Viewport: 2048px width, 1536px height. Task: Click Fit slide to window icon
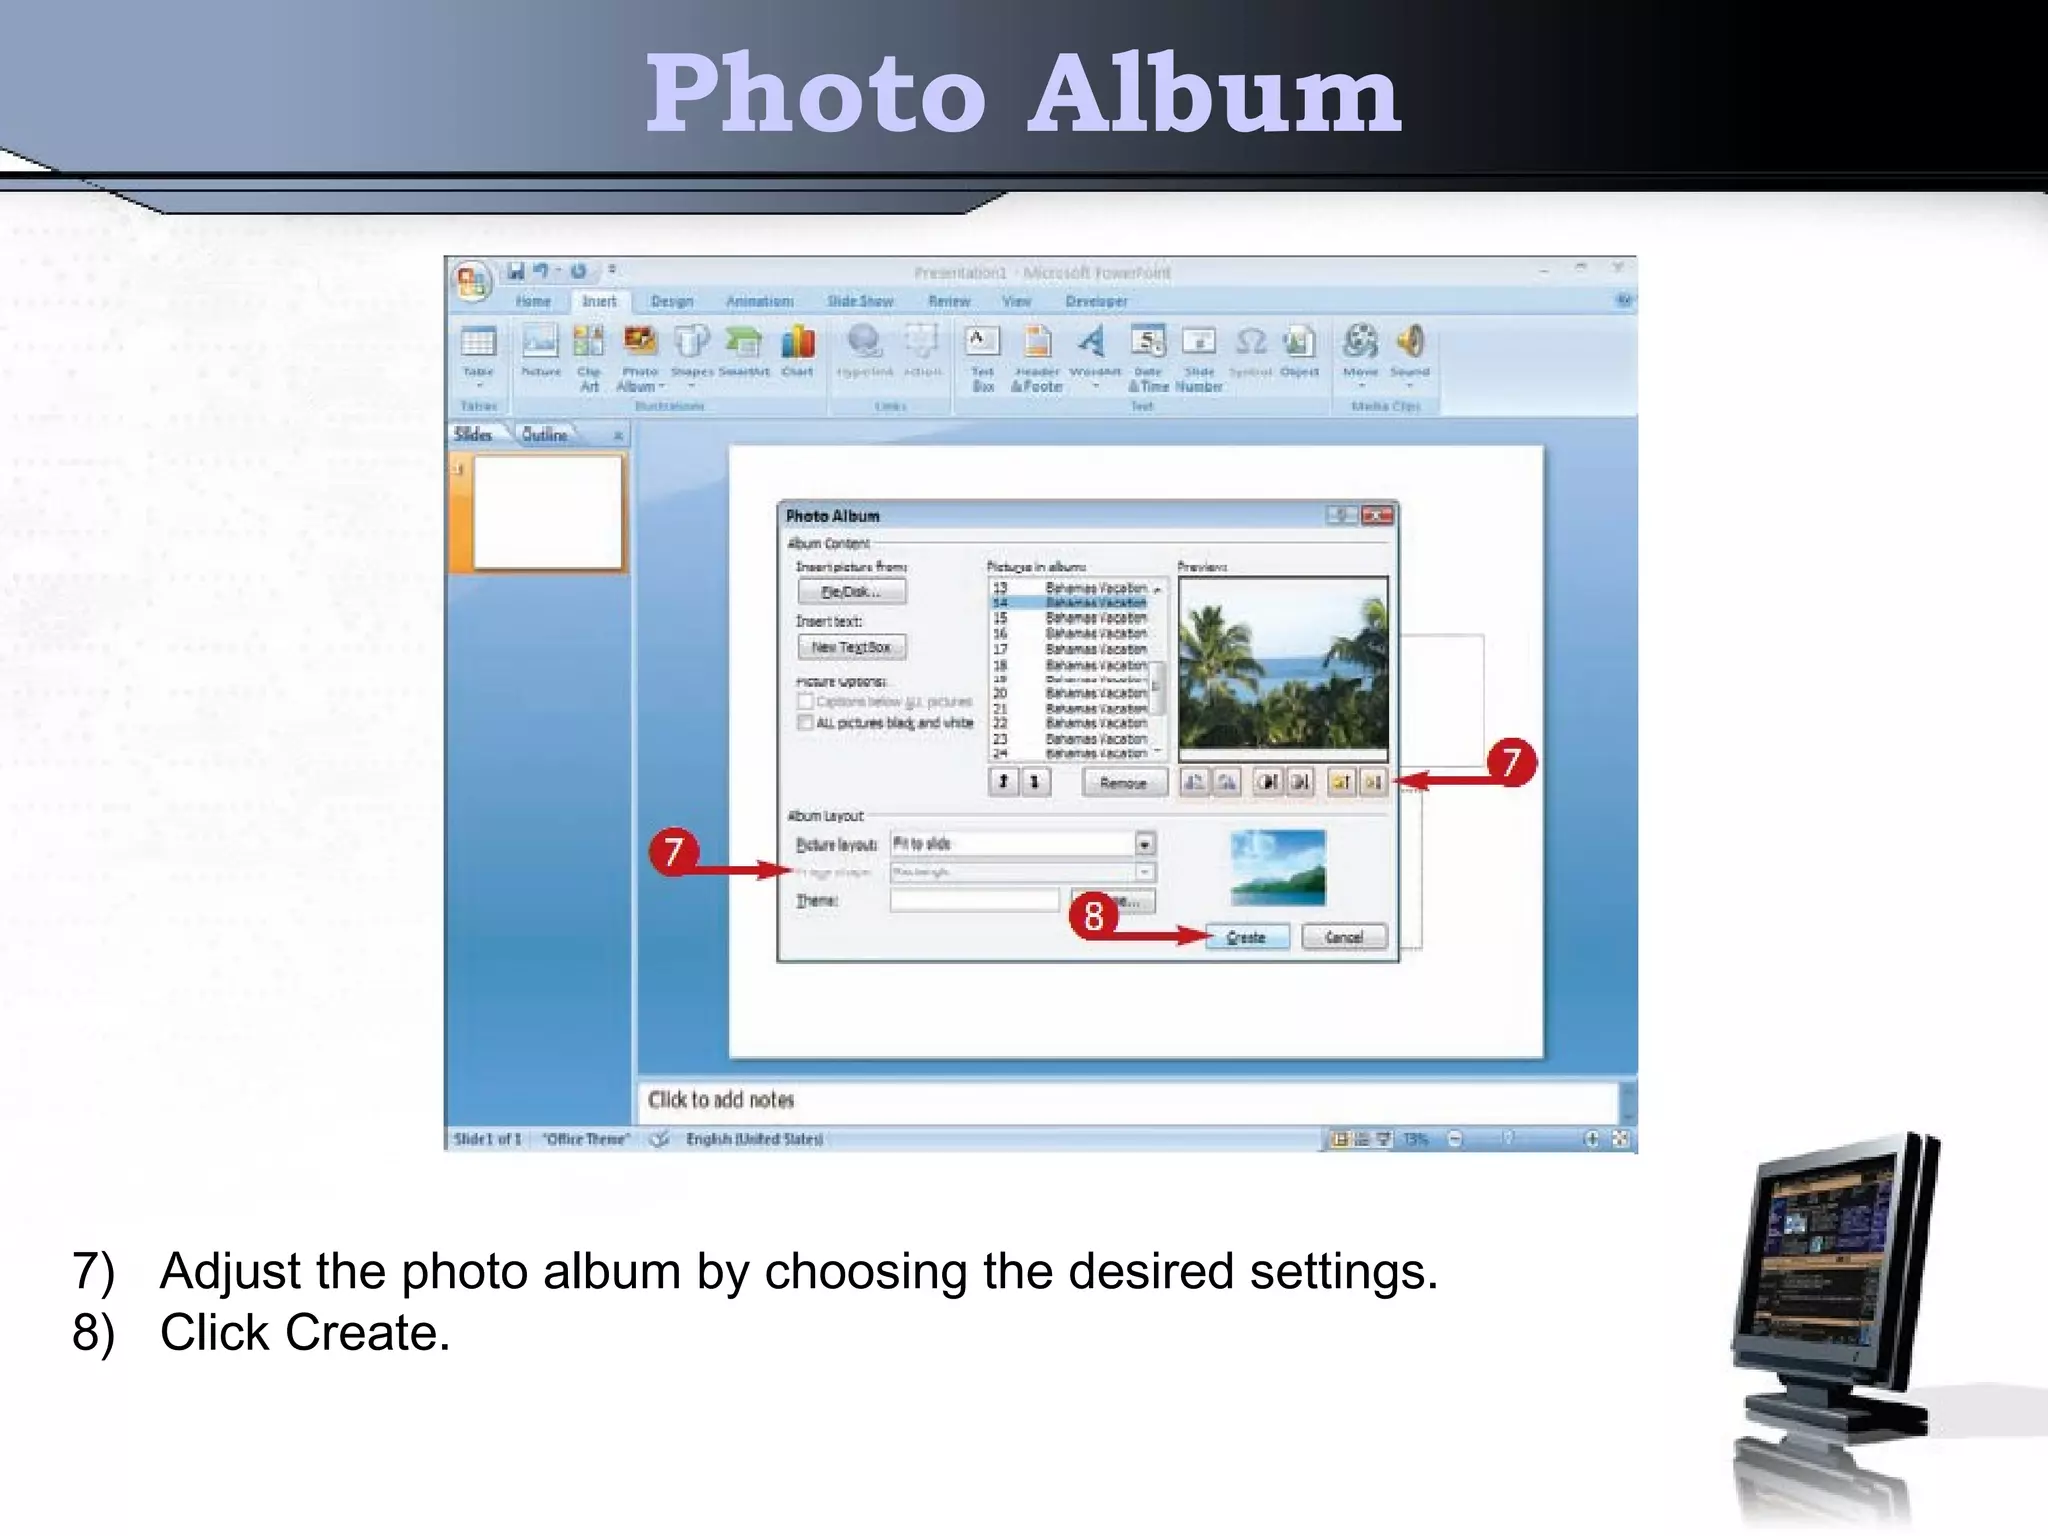tap(1621, 1139)
